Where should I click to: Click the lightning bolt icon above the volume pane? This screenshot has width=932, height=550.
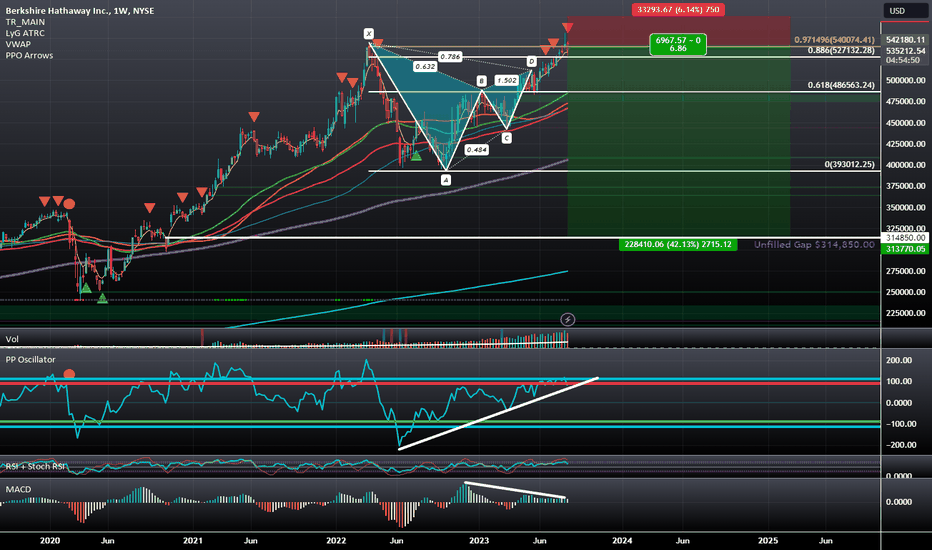(x=568, y=320)
